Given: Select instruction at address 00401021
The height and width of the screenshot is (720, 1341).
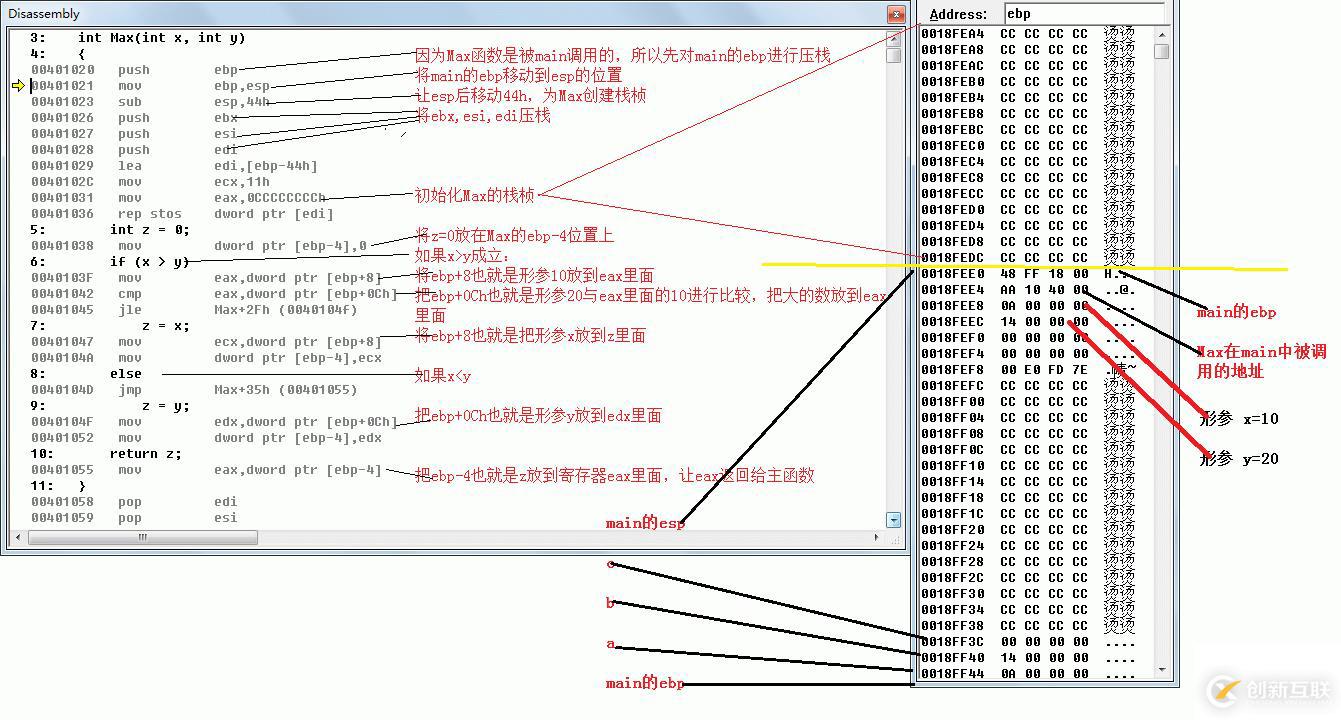Looking at the screenshot, I should click(x=150, y=86).
